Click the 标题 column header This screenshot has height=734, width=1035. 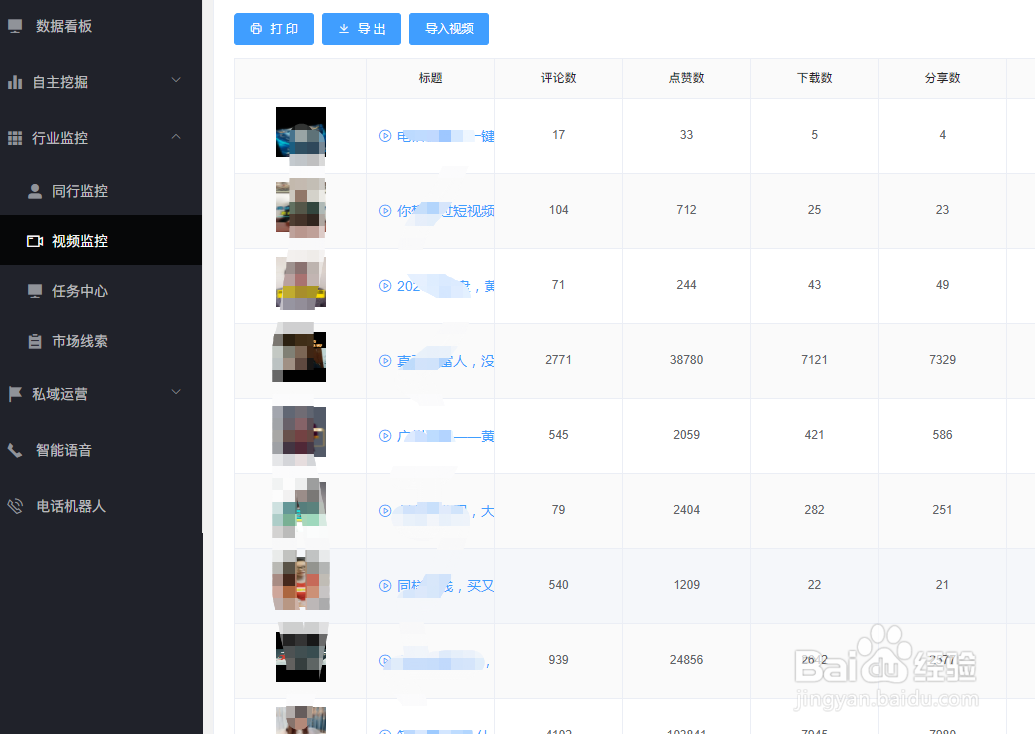(x=430, y=78)
